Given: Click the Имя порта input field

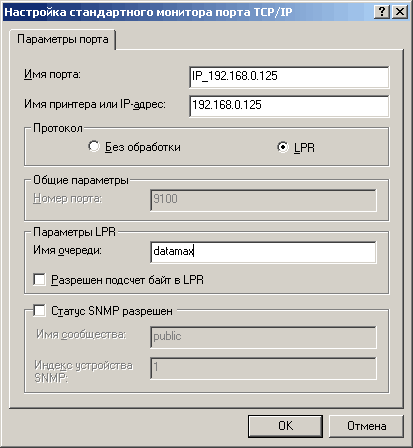Looking at the screenshot, I should 289,76.
